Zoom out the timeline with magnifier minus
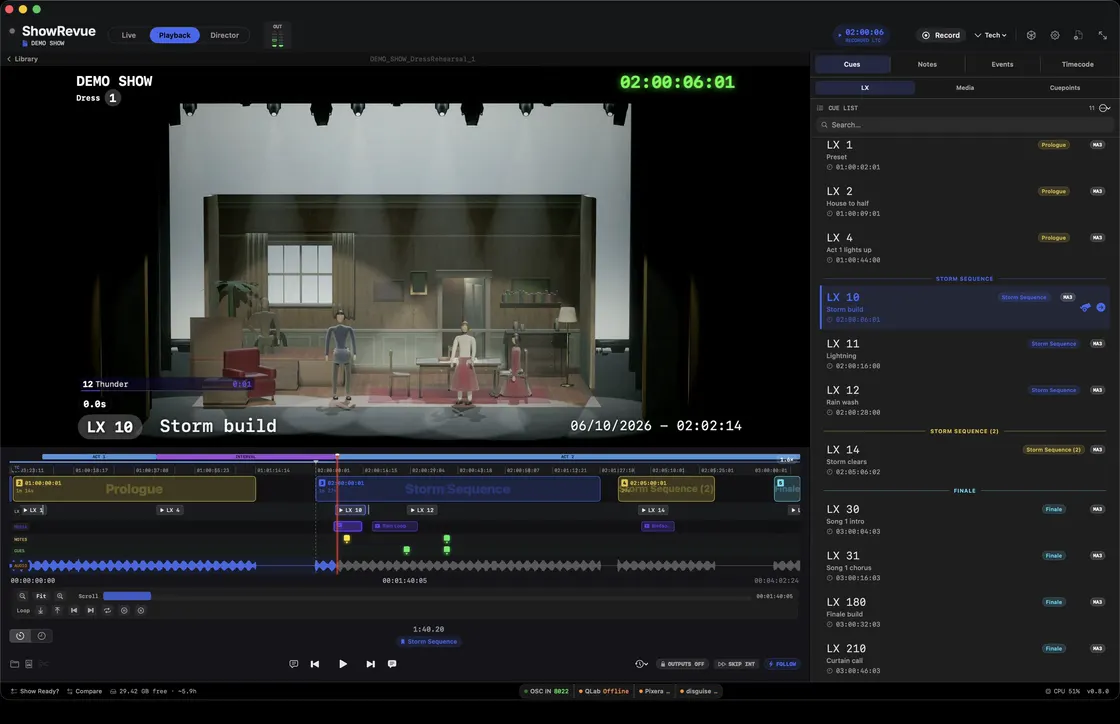The image size is (1120, 724). [23, 596]
